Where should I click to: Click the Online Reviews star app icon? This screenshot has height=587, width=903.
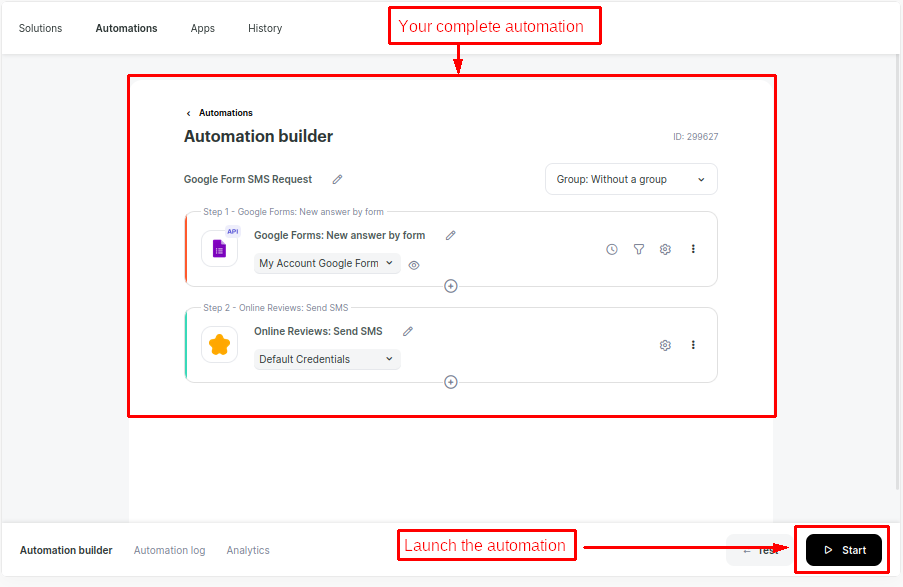point(219,345)
